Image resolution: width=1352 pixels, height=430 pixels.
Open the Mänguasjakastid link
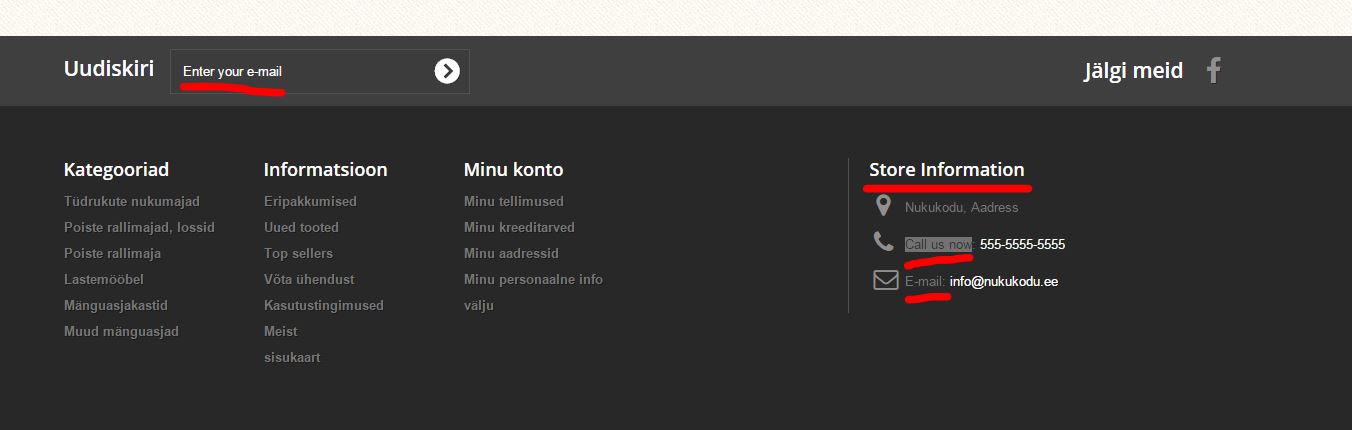(116, 305)
